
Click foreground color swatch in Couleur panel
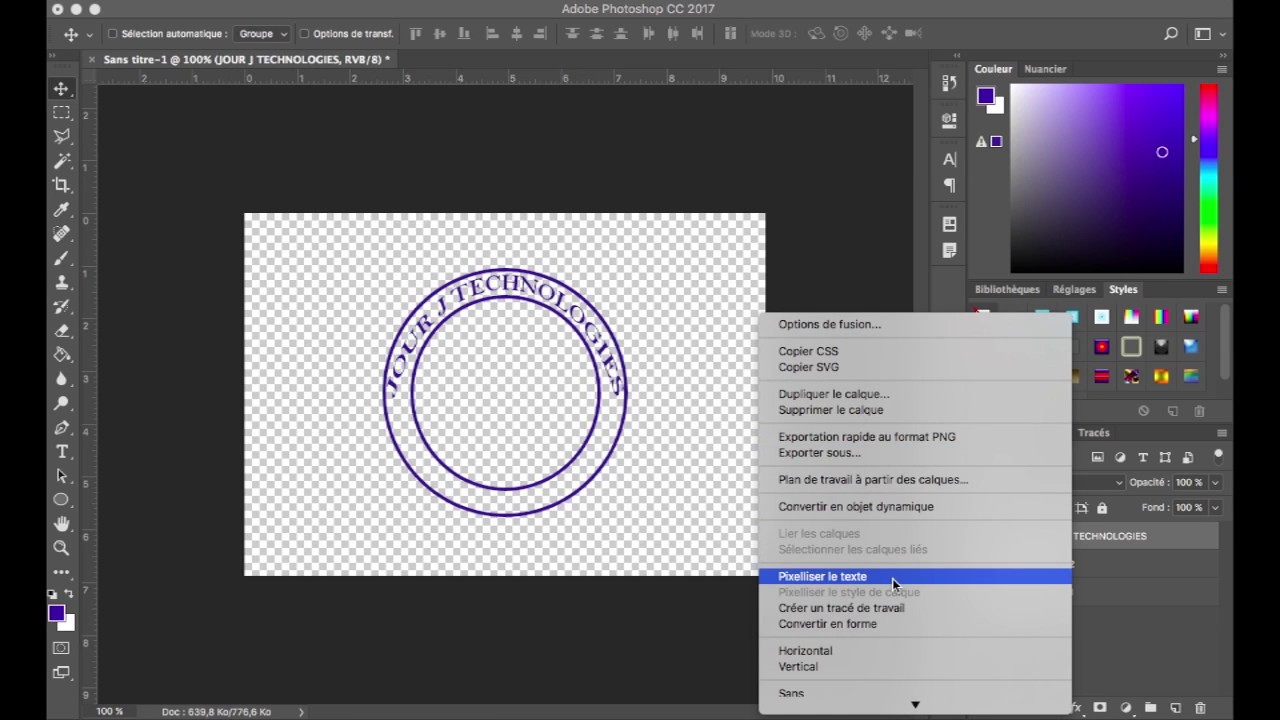[986, 96]
